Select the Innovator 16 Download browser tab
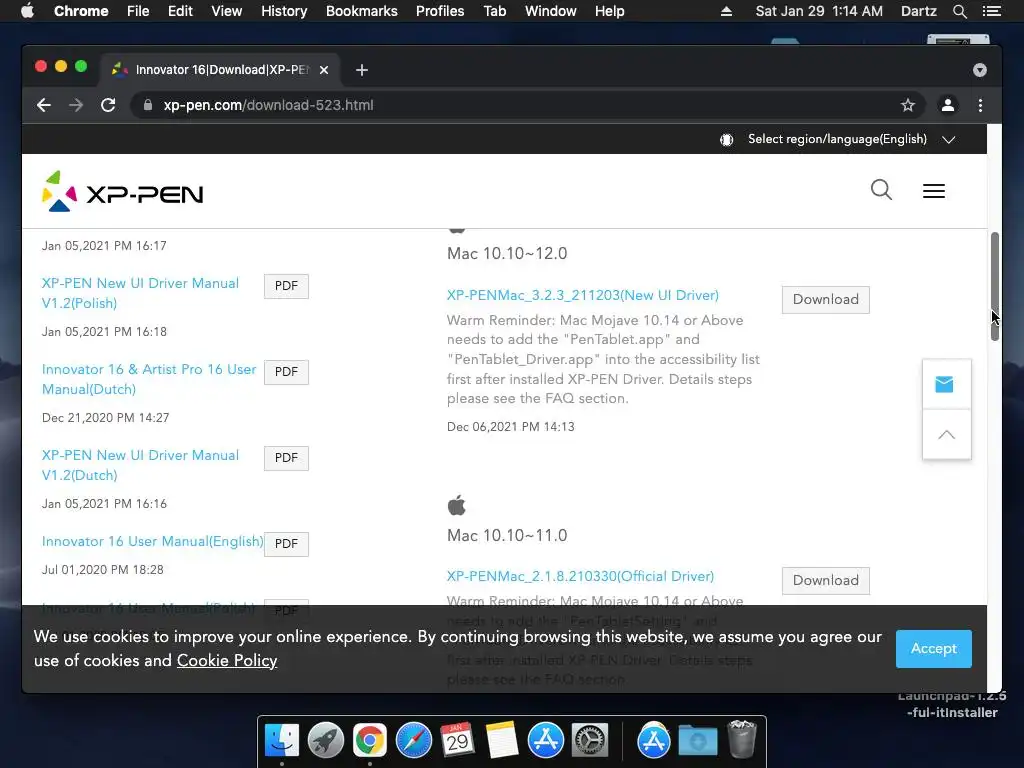This screenshot has height=768, width=1024. 221,70
